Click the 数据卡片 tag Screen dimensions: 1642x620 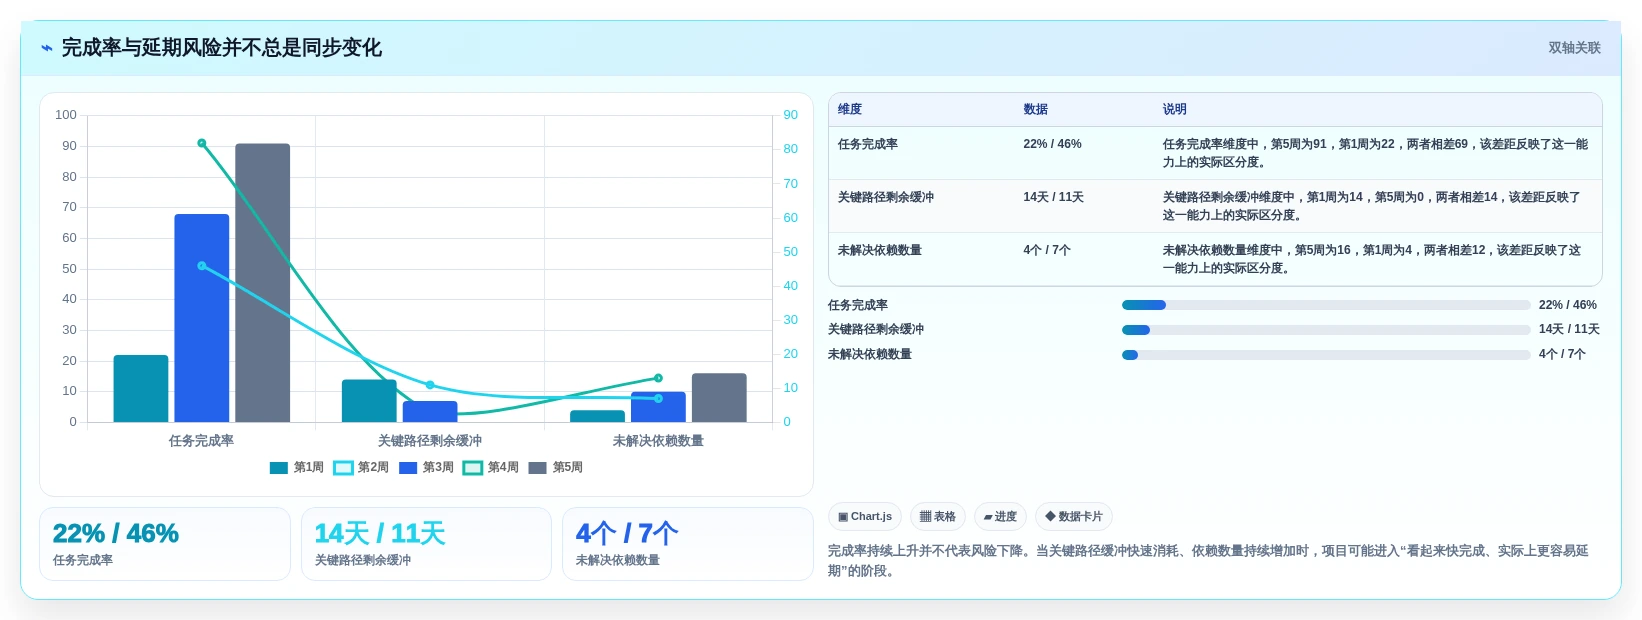(x=1074, y=517)
